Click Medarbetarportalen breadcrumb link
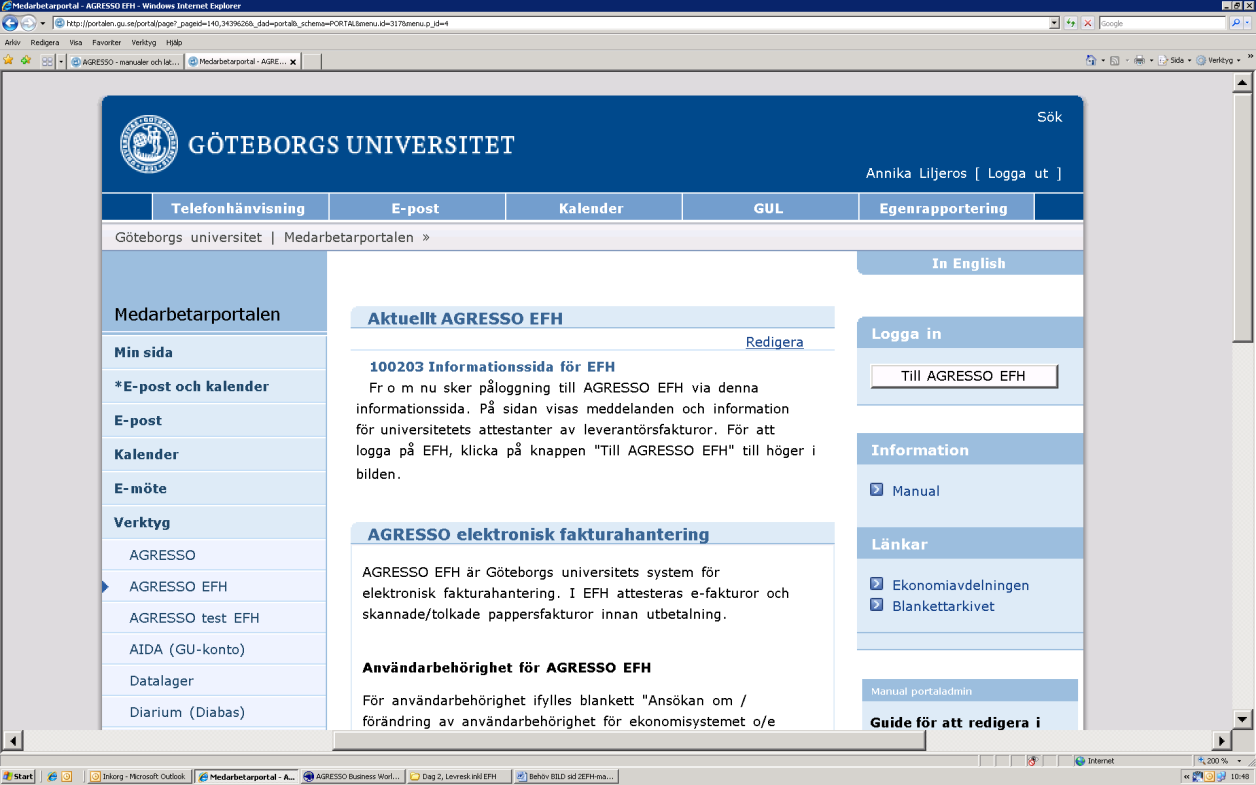Screen dimensions: 1256x785 [x=349, y=237]
